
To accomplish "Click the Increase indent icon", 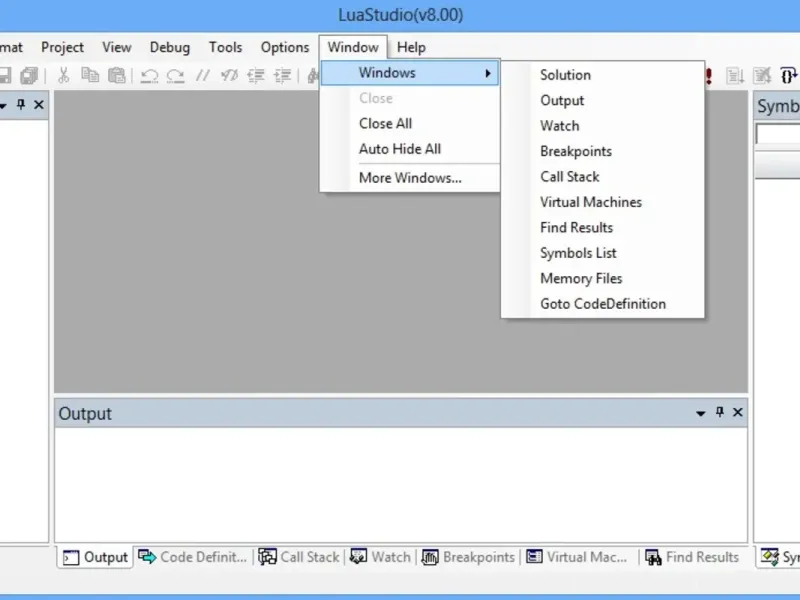I will pyautogui.click(x=282, y=76).
